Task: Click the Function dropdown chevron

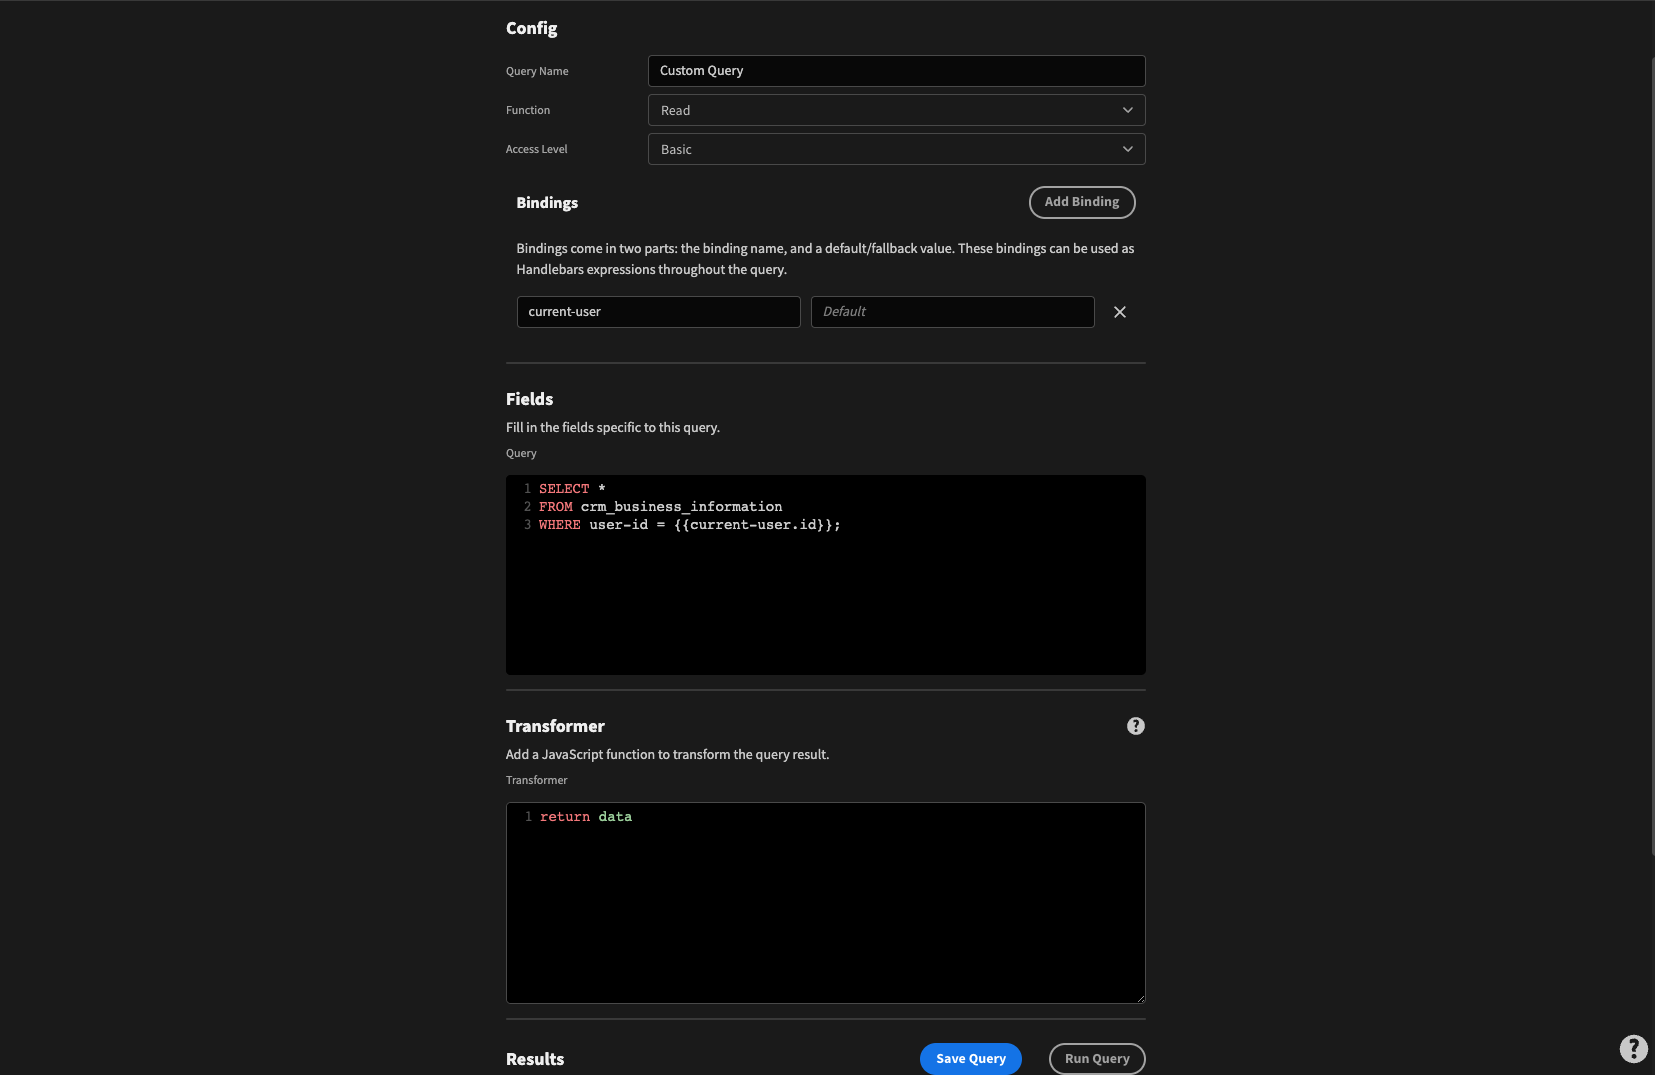Action: tap(1127, 110)
